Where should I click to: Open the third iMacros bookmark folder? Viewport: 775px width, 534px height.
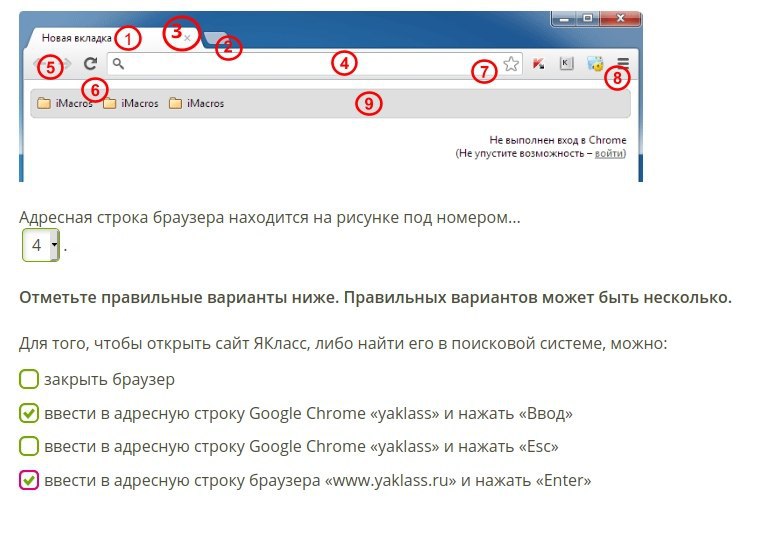click(x=196, y=103)
